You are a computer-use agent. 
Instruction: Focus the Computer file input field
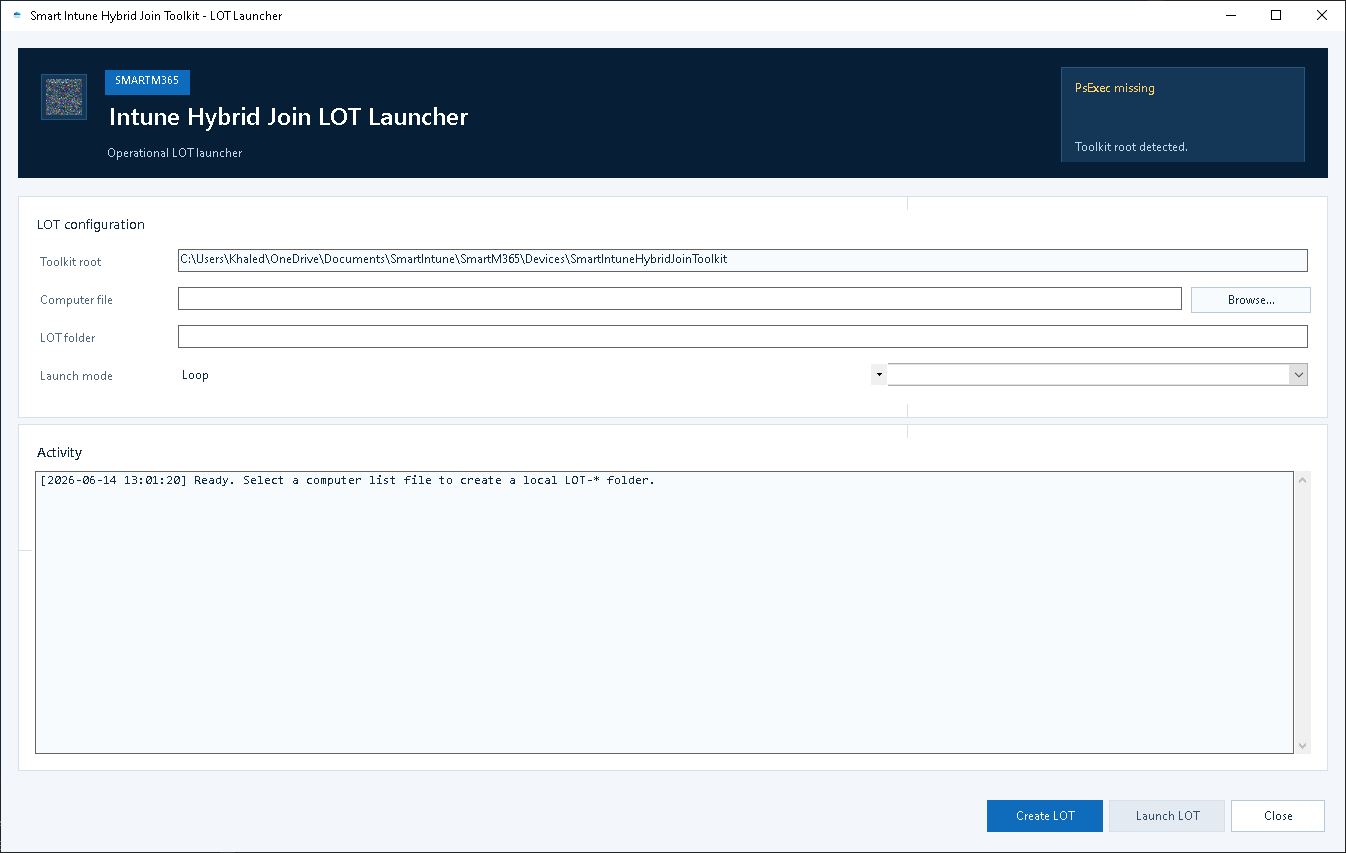(680, 299)
